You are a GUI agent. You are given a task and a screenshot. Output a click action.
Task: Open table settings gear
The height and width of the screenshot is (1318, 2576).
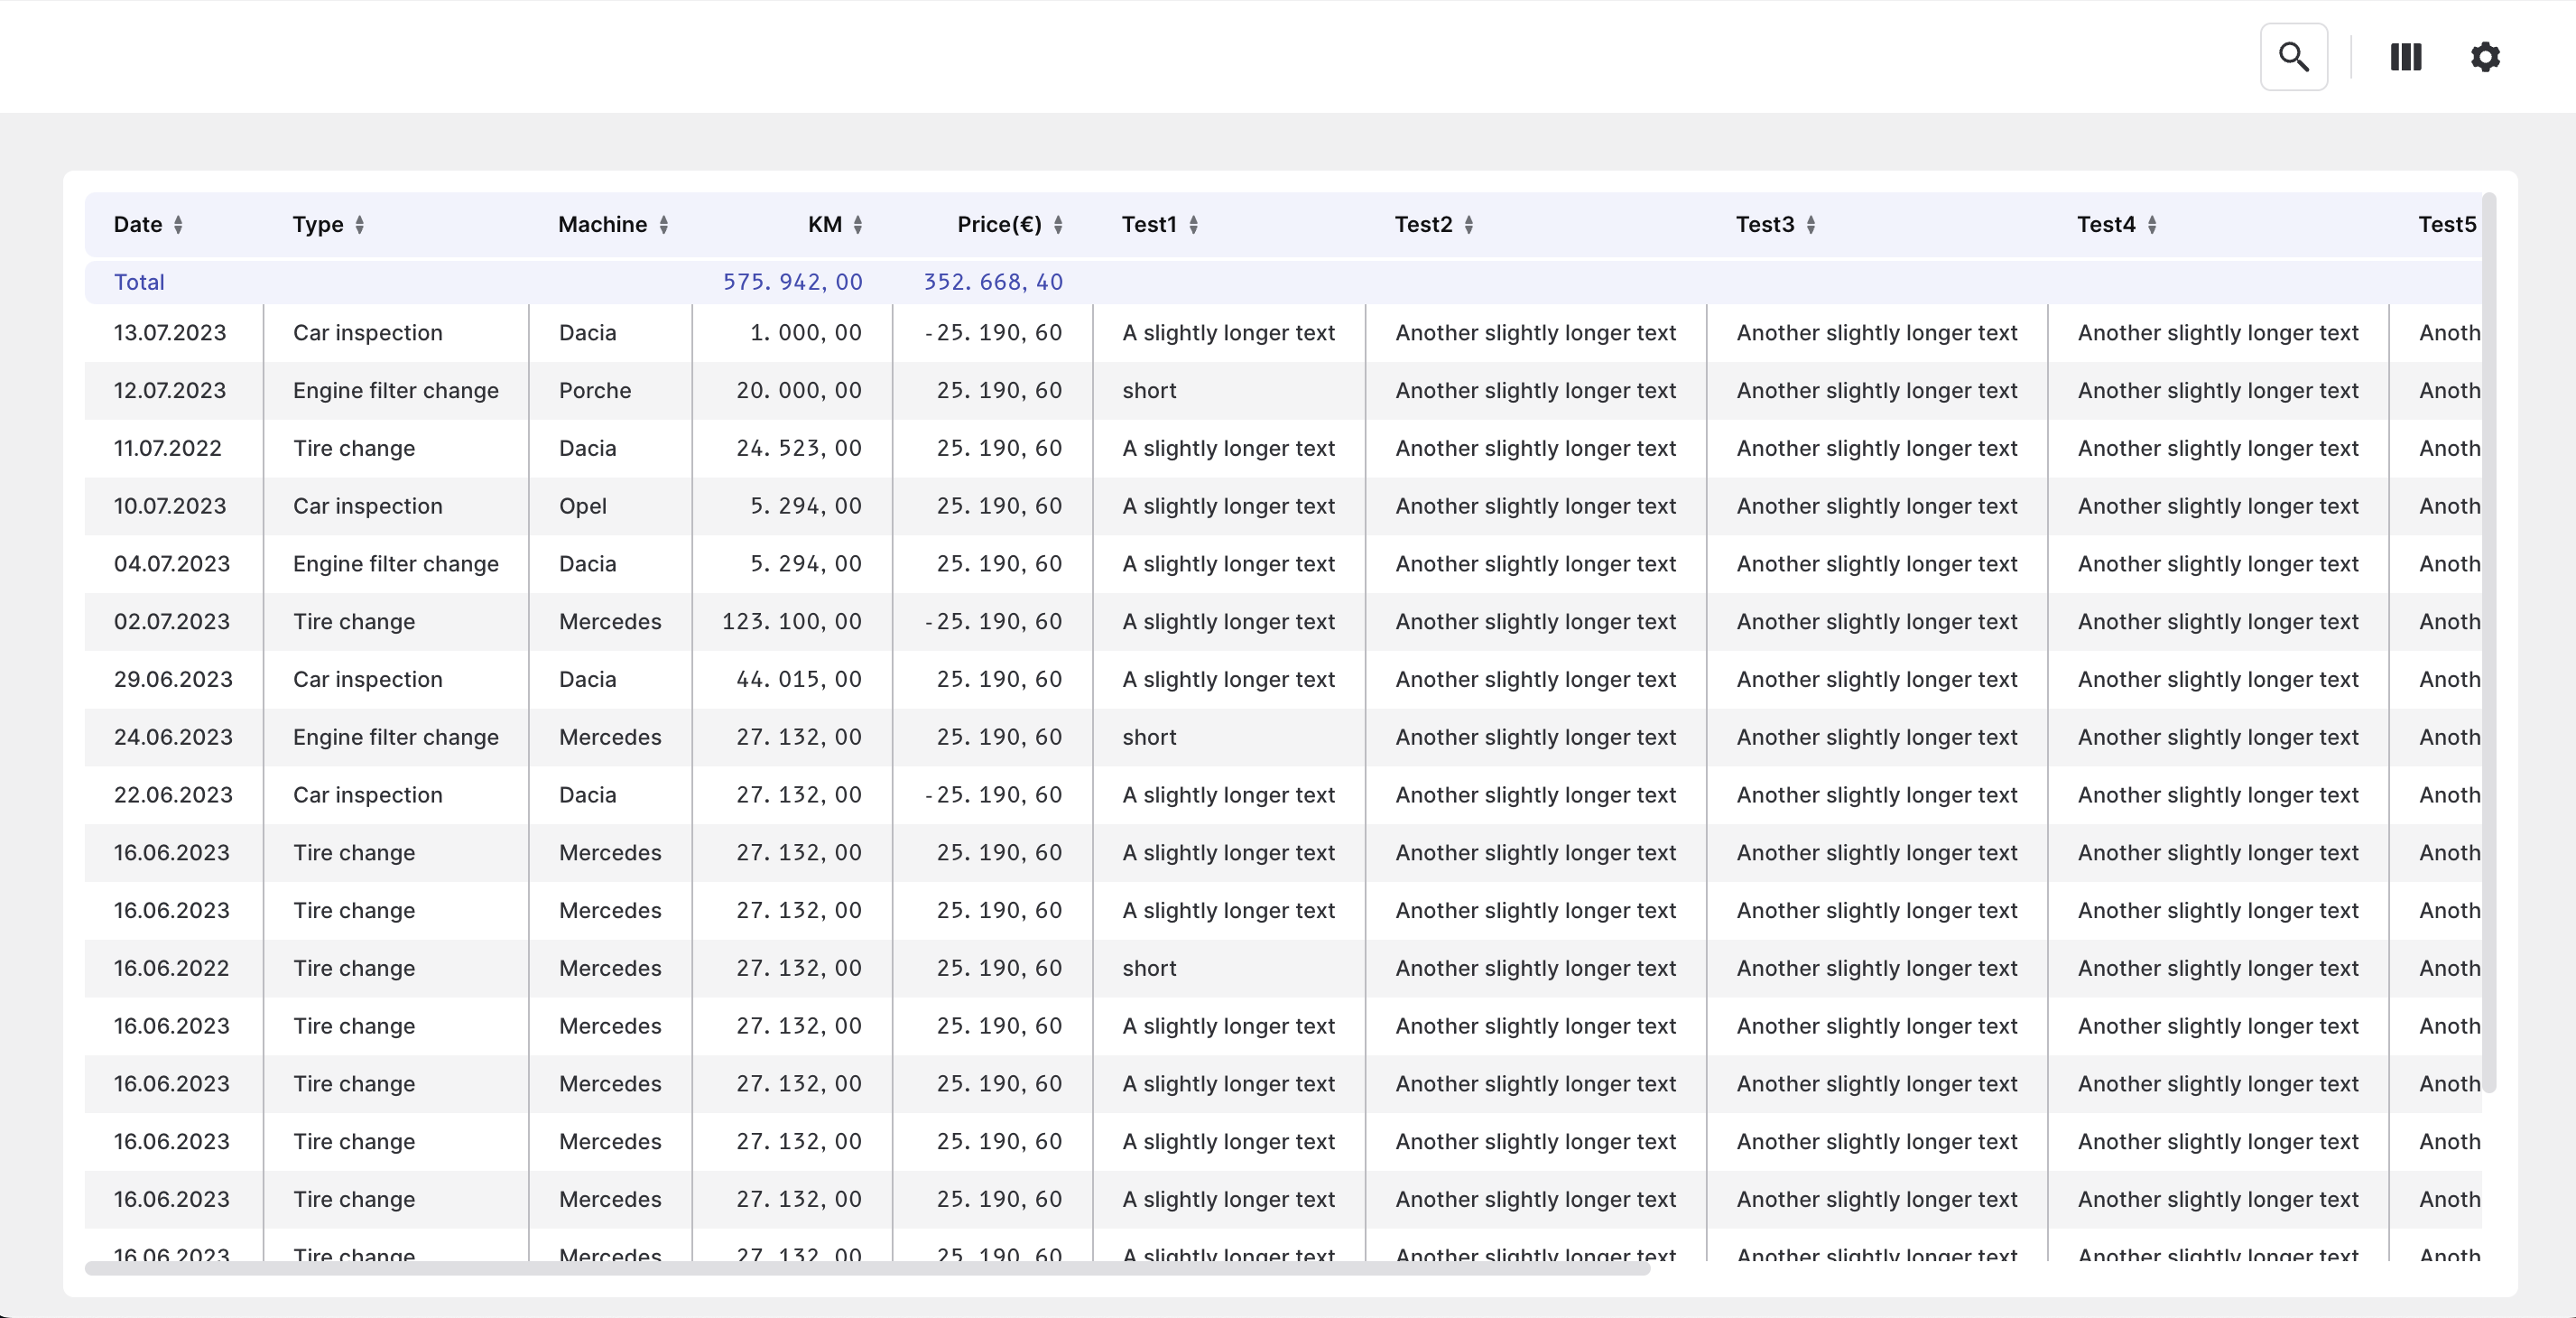[2484, 57]
